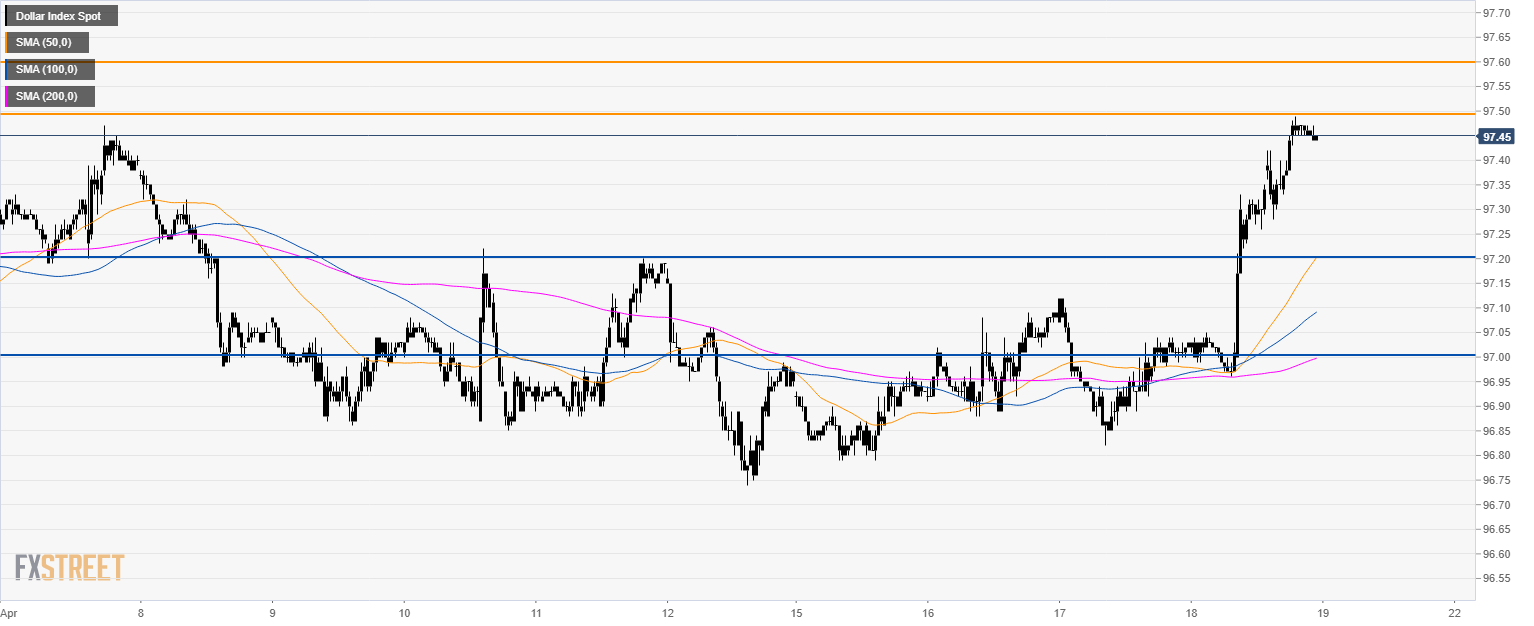Image resolution: width=1534 pixels, height=626 pixels.
Task: Click the 97.70 price axis label
Action: click(x=1495, y=14)
